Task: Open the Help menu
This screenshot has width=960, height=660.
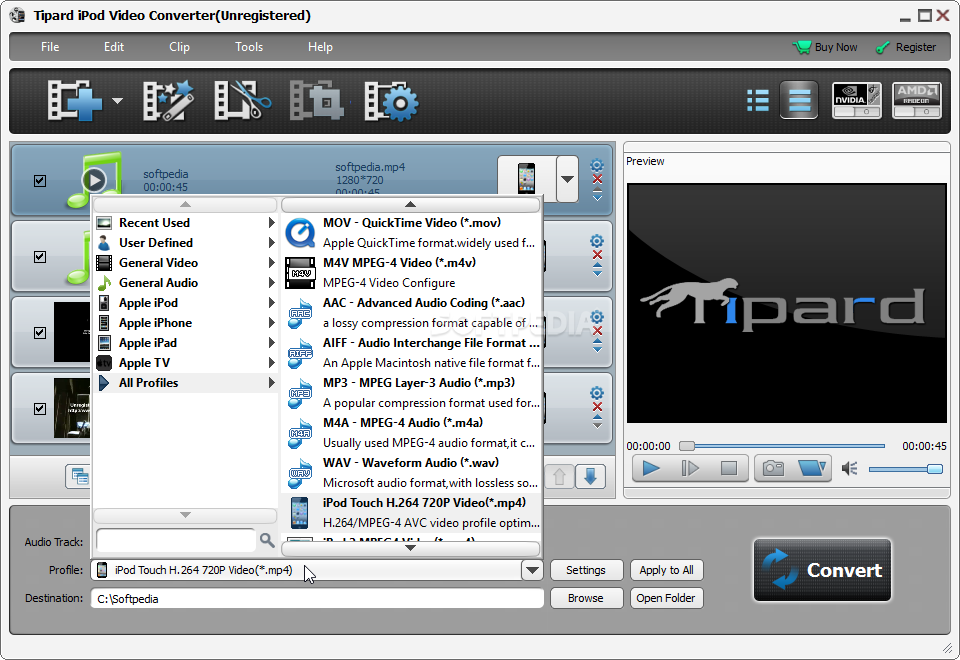Action: coord(320,47)
